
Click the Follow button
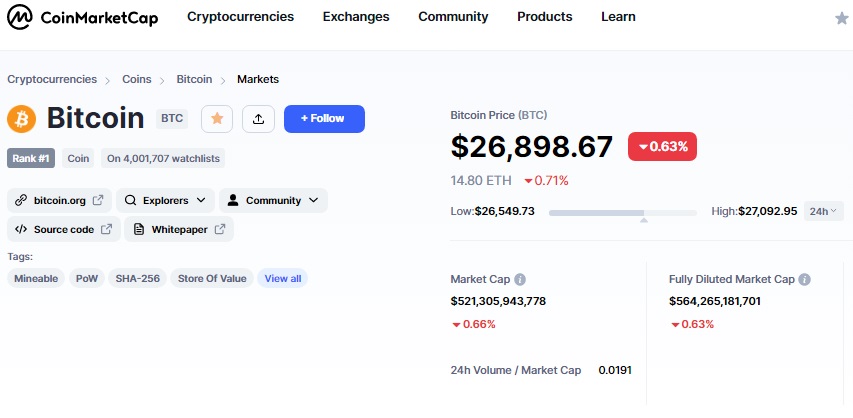[x=324, y=119]
